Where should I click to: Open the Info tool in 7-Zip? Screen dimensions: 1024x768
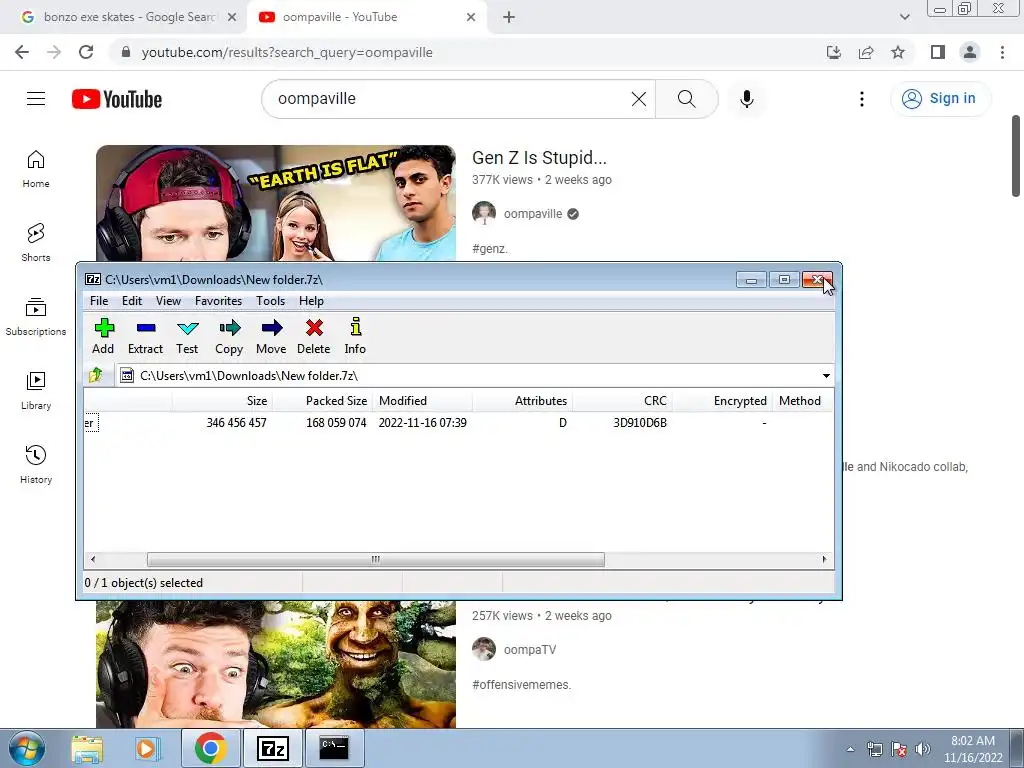(355, 336)
